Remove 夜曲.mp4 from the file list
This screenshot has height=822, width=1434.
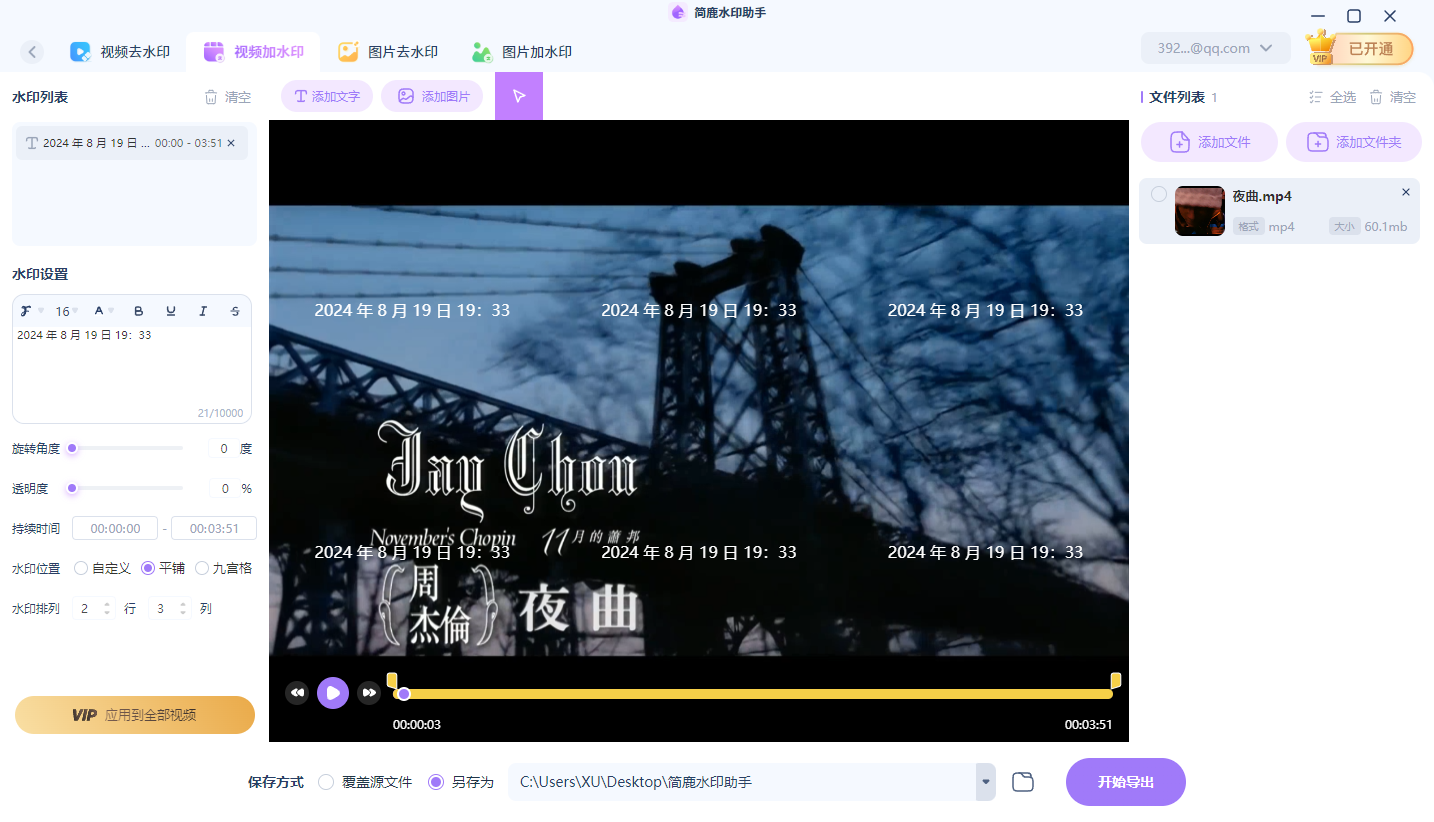pos(1406,192)
